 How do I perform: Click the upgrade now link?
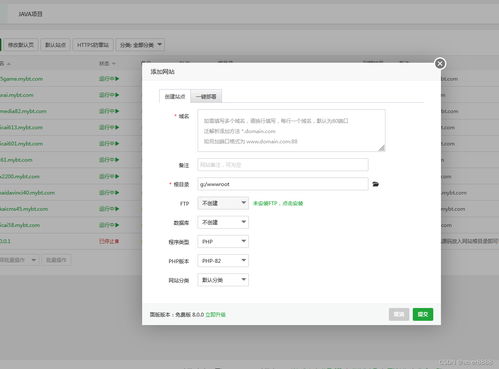pyautogui.click(x=215, y=314)
